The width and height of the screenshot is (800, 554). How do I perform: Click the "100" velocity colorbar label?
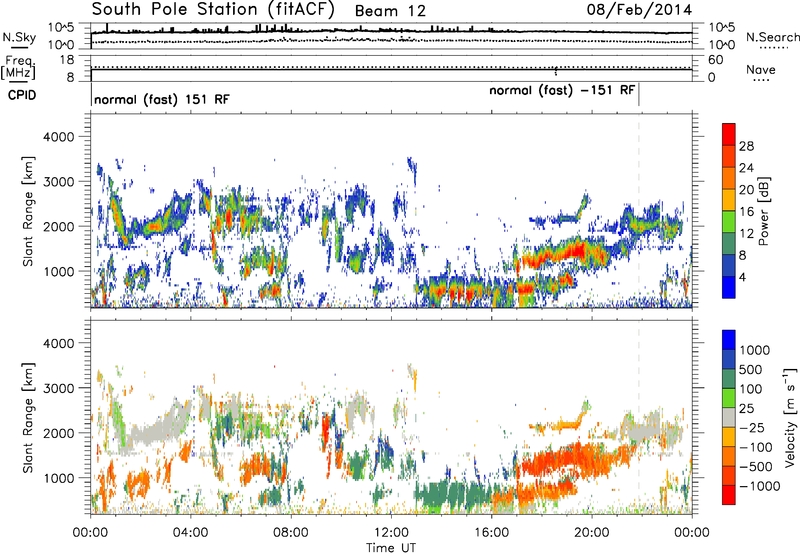tap(751, 389)
